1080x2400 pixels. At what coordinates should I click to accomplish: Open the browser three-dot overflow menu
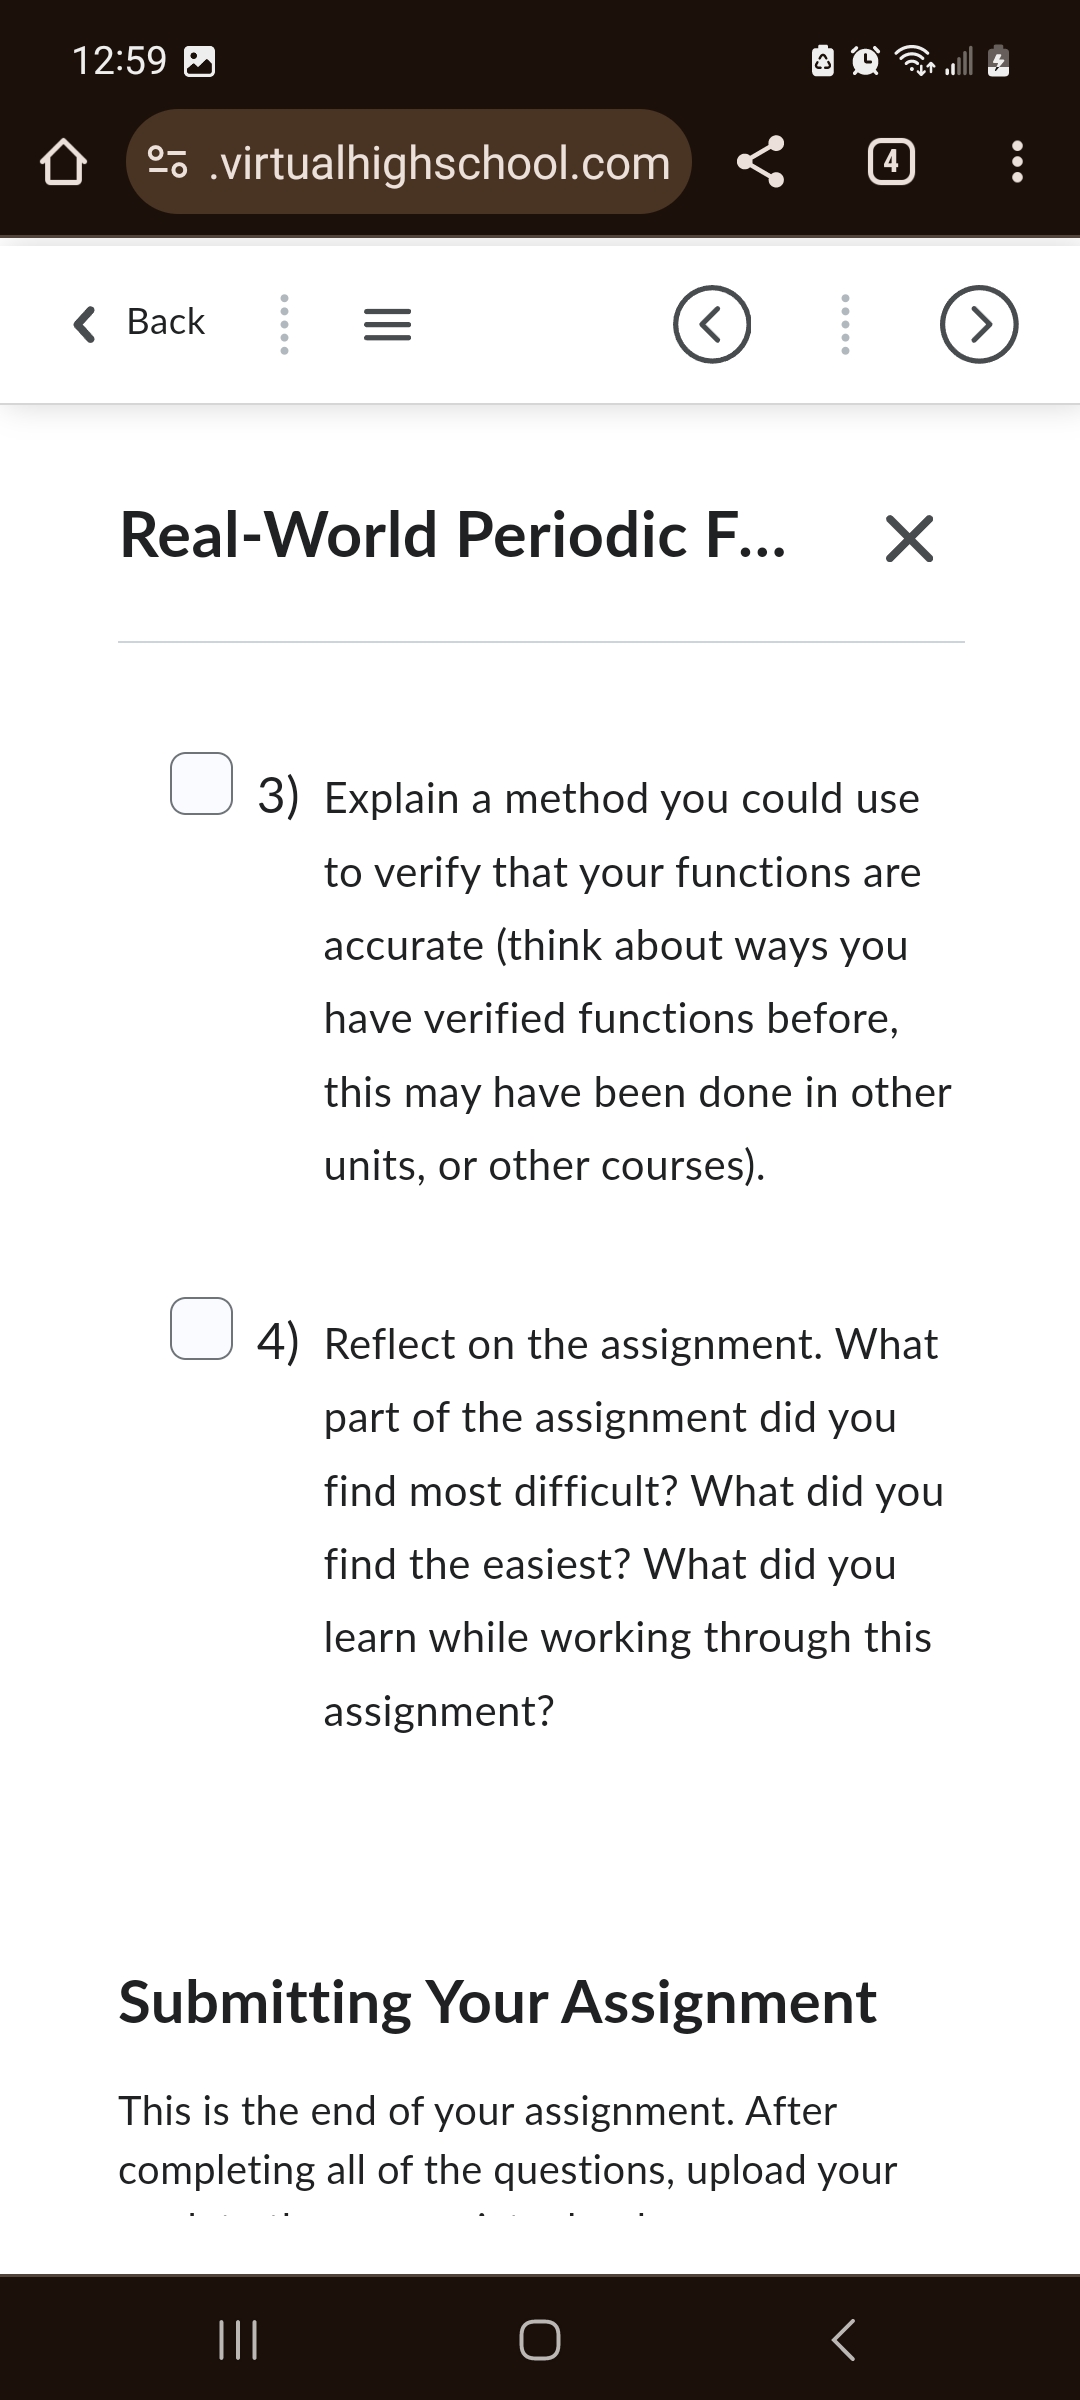click(1016, 161)
